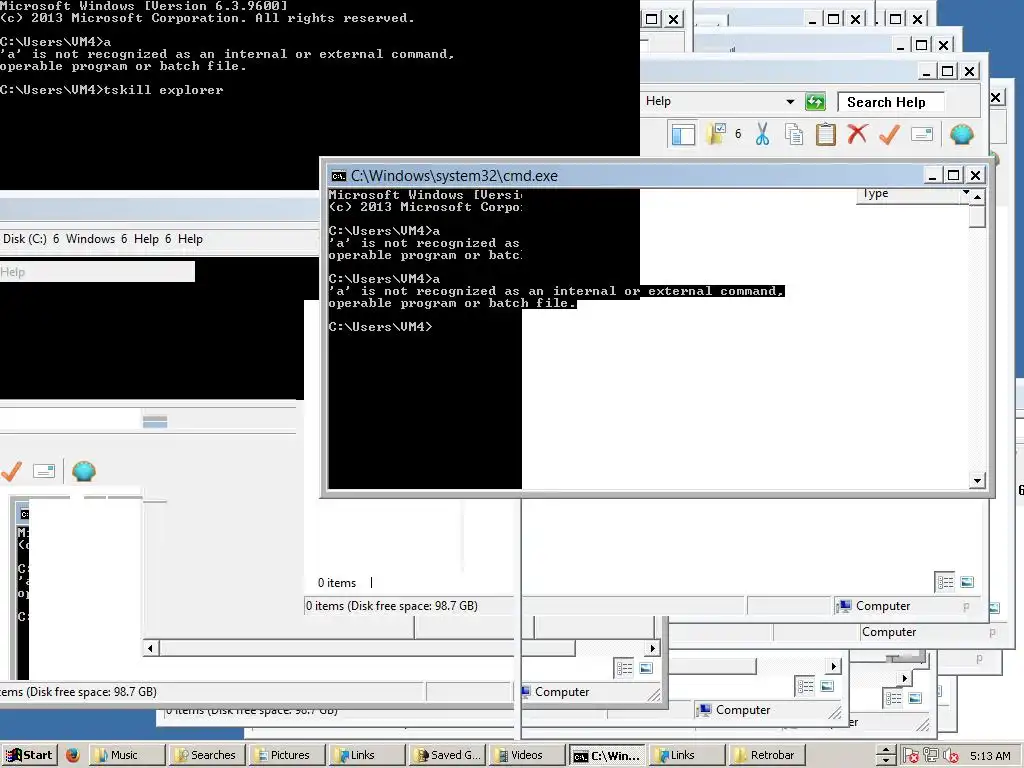Viewport: 1024px width, 768px height.
Task: Click the red X Delete icon
Action: tap(857, 135)
